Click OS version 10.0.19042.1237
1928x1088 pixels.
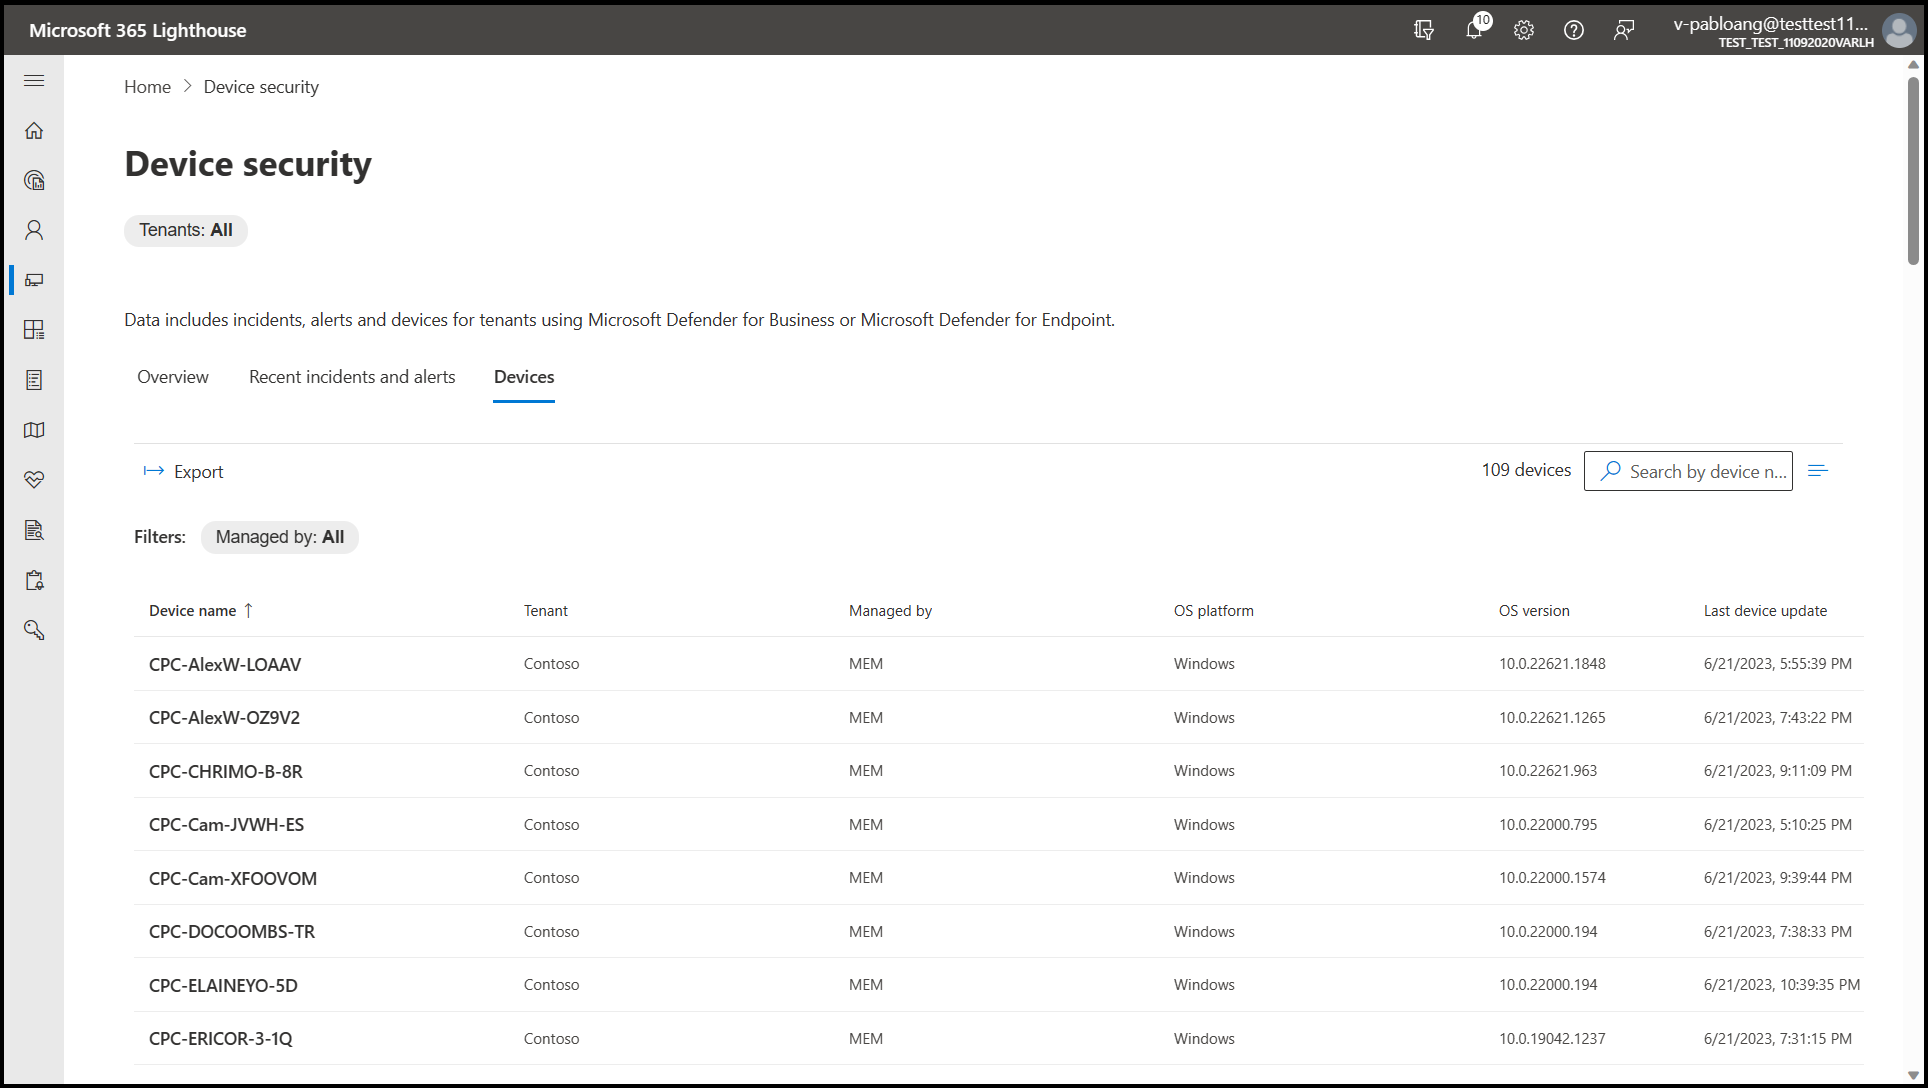pyautogui.click(x=1552, y=1039)
